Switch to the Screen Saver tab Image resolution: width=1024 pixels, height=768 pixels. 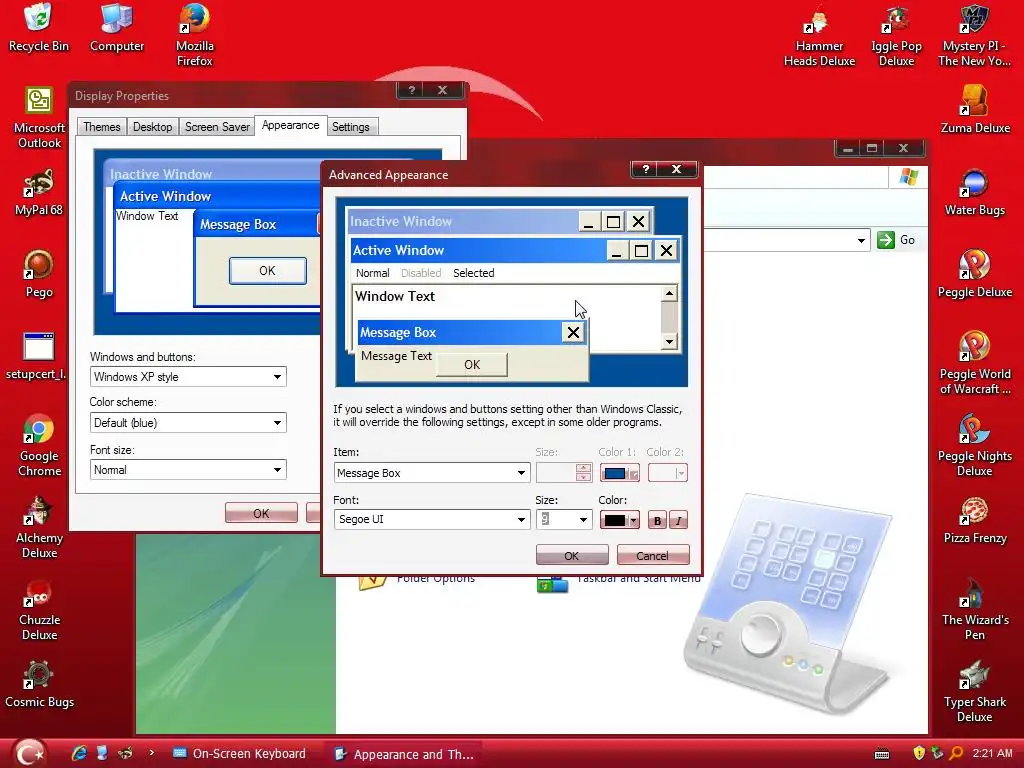pyautogui.click(x=217, y=127)
